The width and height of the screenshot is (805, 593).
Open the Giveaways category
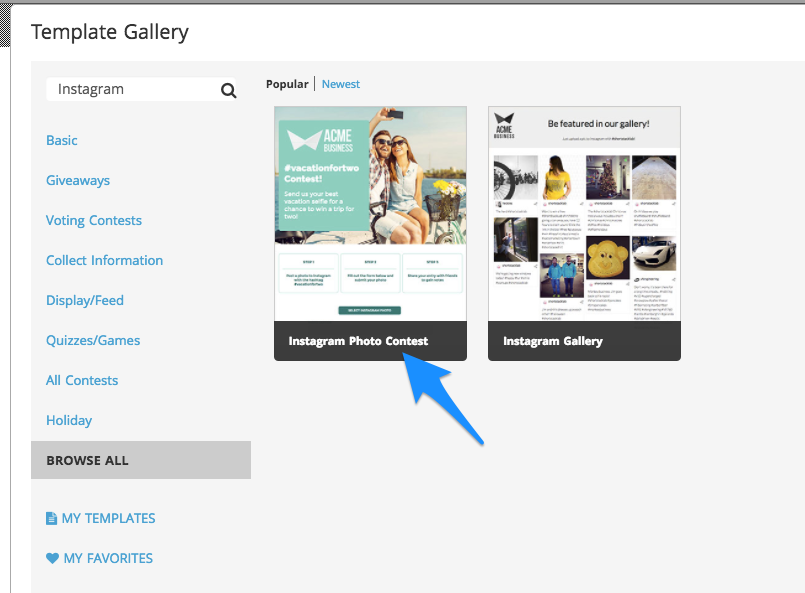pos(78,180)
